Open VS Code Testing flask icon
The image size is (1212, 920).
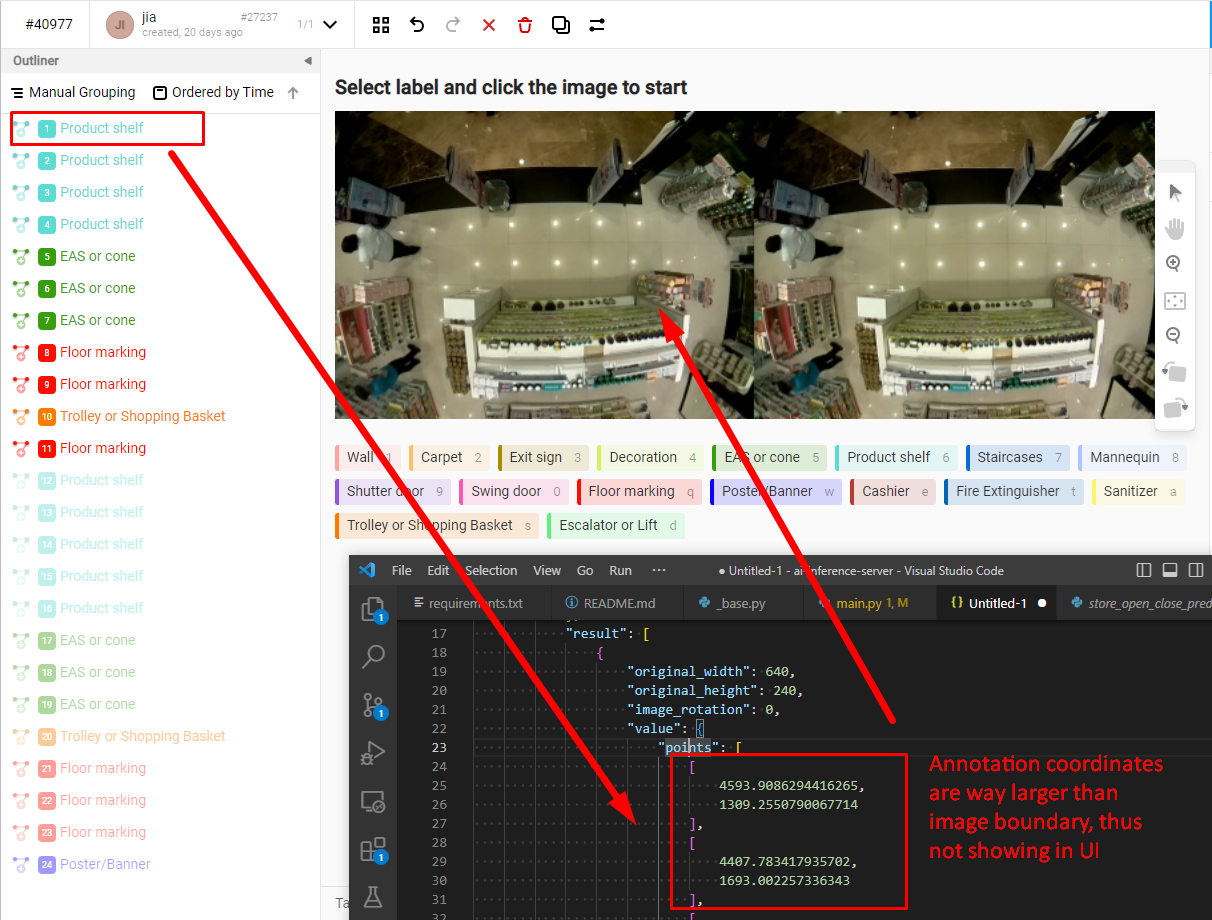373,897
